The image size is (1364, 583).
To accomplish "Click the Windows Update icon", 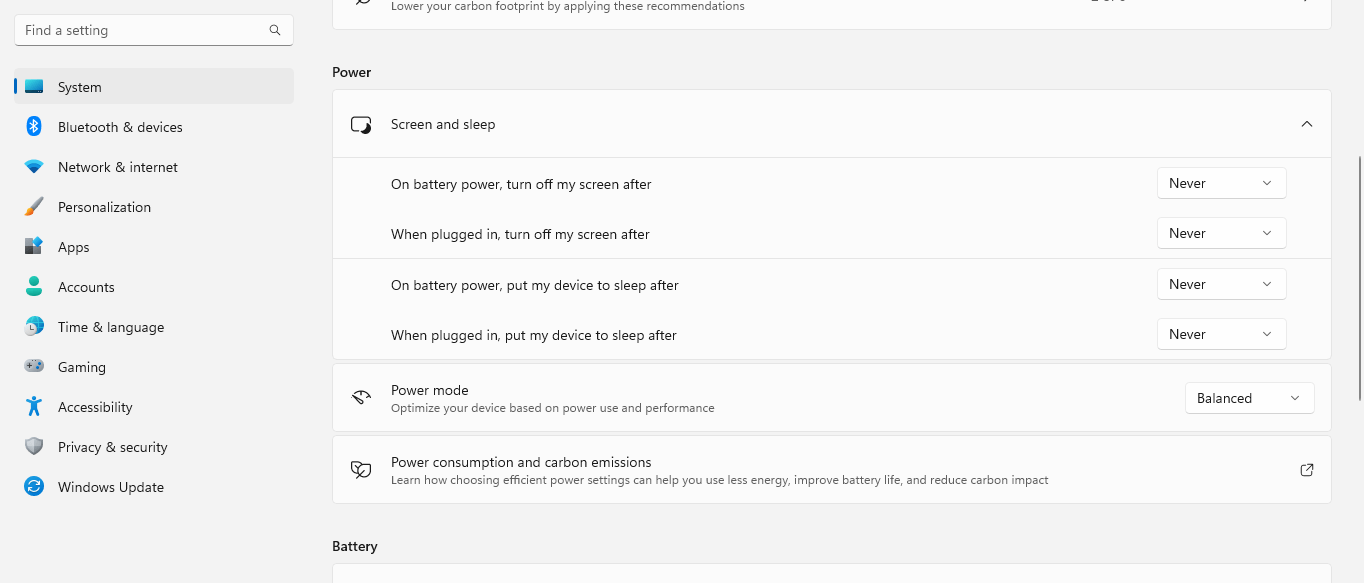I will click(x=34, y=486).
